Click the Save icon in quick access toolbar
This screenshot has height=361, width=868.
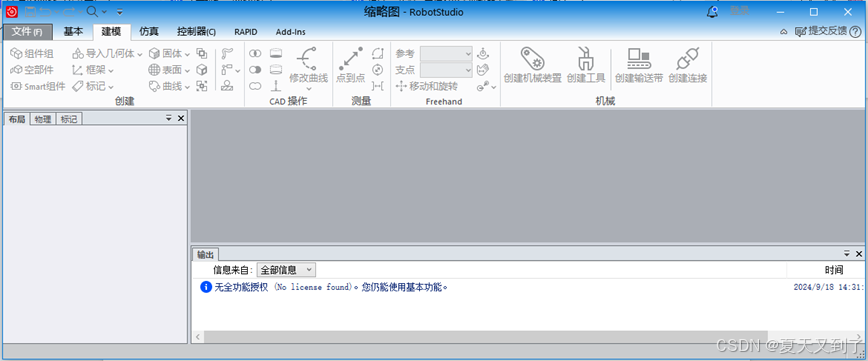(x=30, y=12)
